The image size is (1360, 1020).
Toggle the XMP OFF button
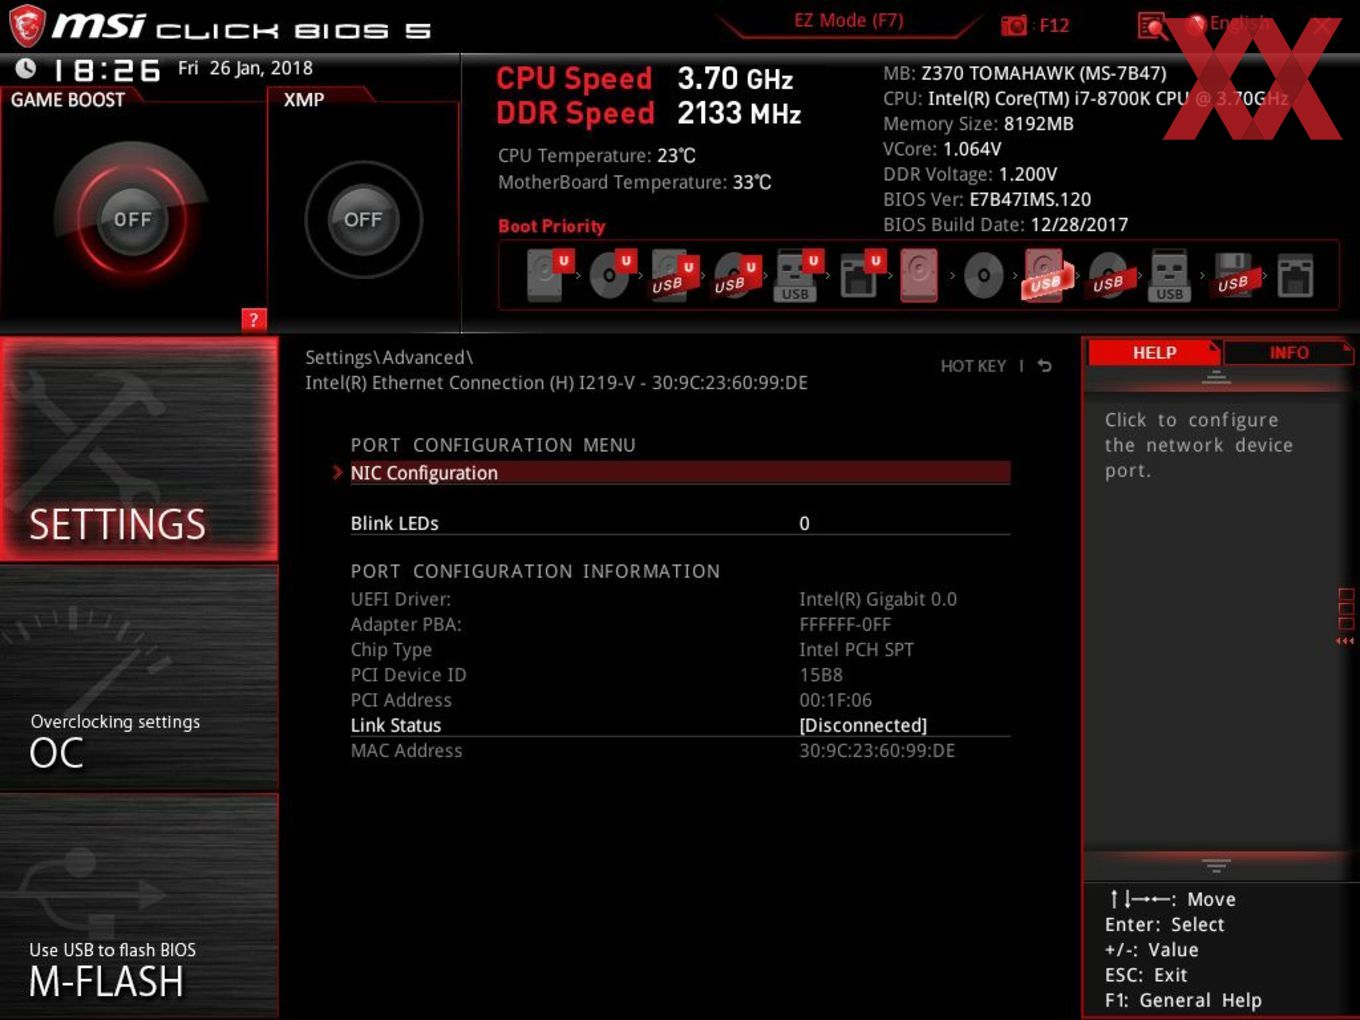363,219
